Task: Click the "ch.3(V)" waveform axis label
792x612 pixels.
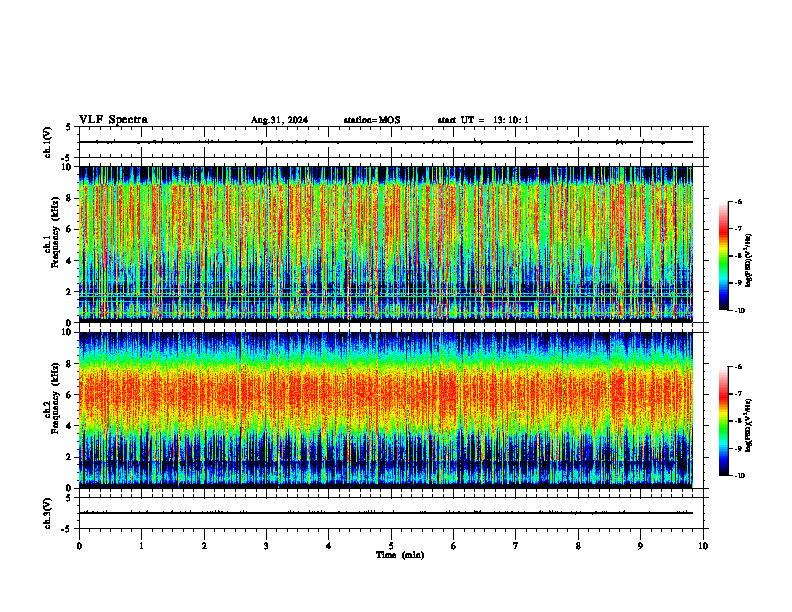Action: tap(47, 513)
